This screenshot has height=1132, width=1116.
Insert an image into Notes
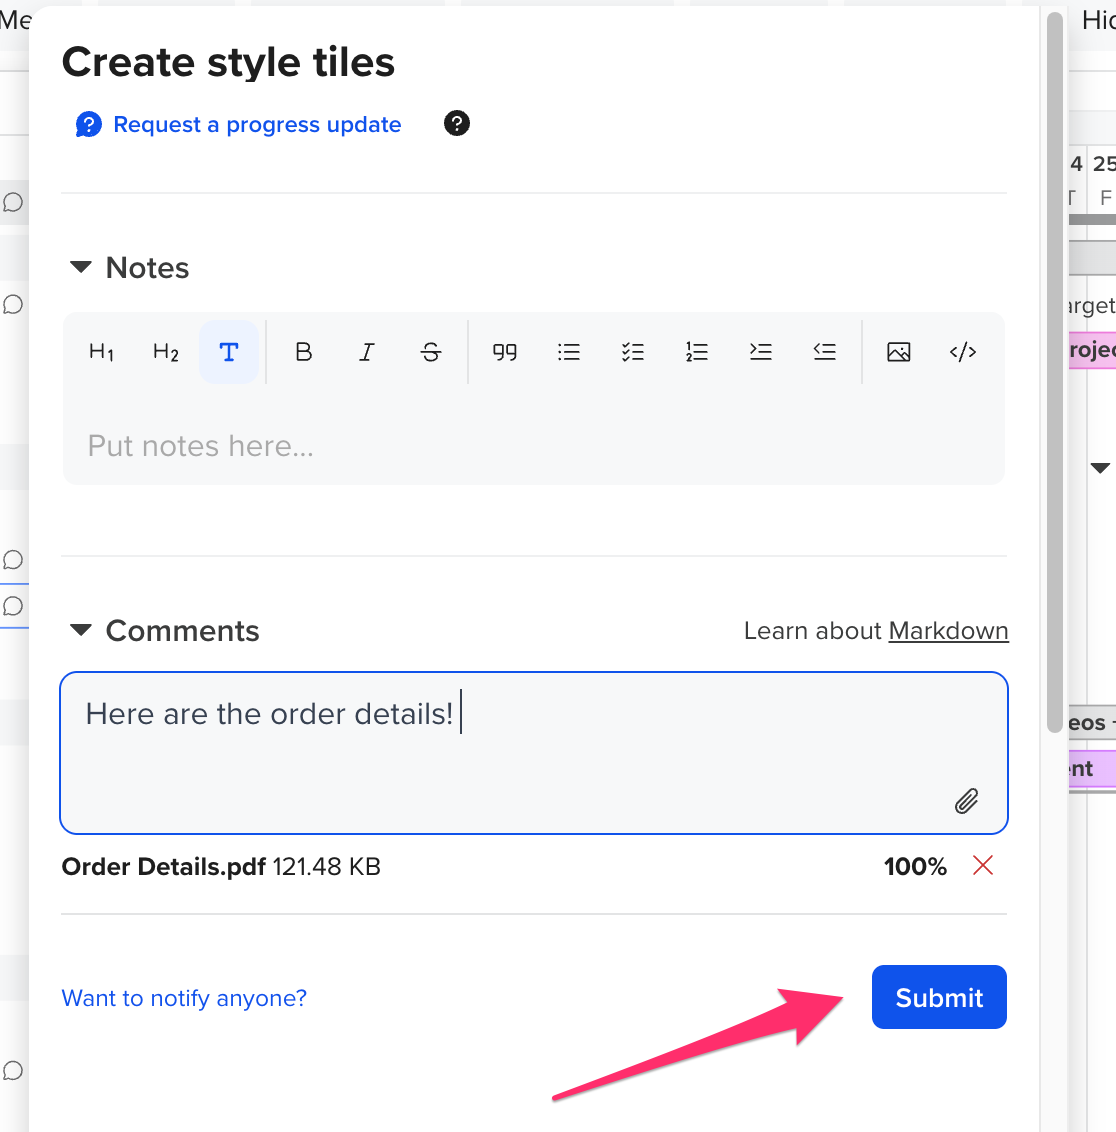pos(899,352)
